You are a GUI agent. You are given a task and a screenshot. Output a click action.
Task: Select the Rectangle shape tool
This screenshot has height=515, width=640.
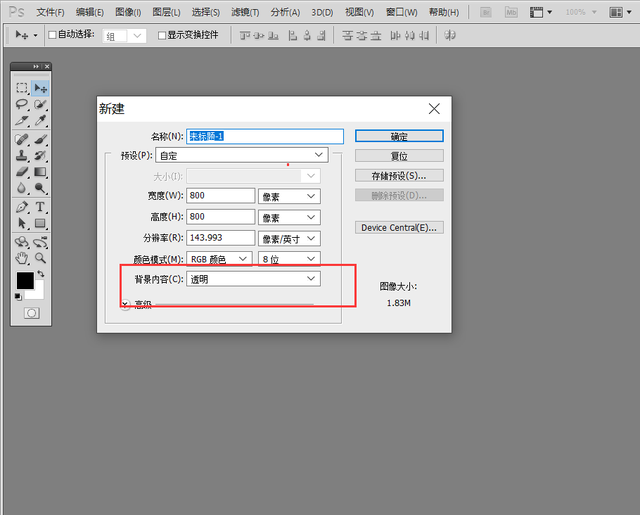coord(40,223)
